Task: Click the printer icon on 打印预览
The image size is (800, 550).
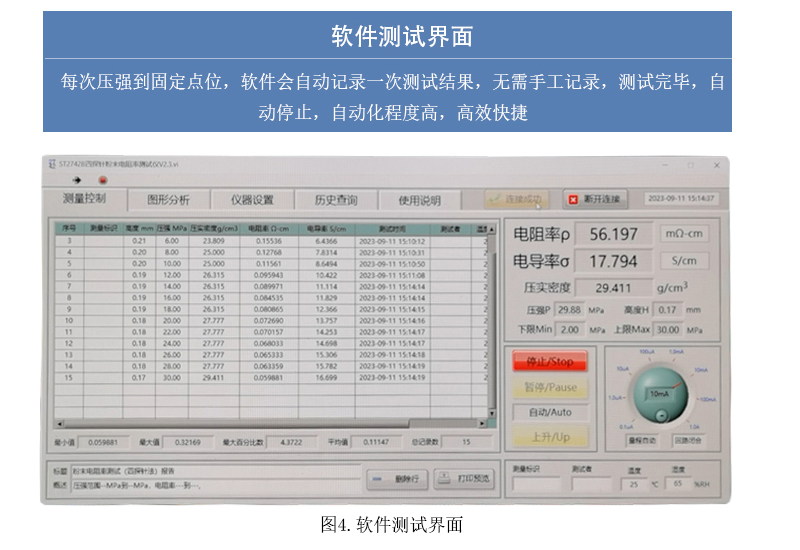Action: click(445, 479)
